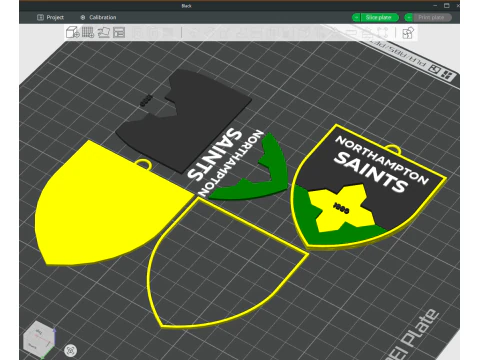Image resolution: width=480 pixels, height=360 pixels.
Task: Click the Arrange all objects icon
Action: (x=119, y=32)
